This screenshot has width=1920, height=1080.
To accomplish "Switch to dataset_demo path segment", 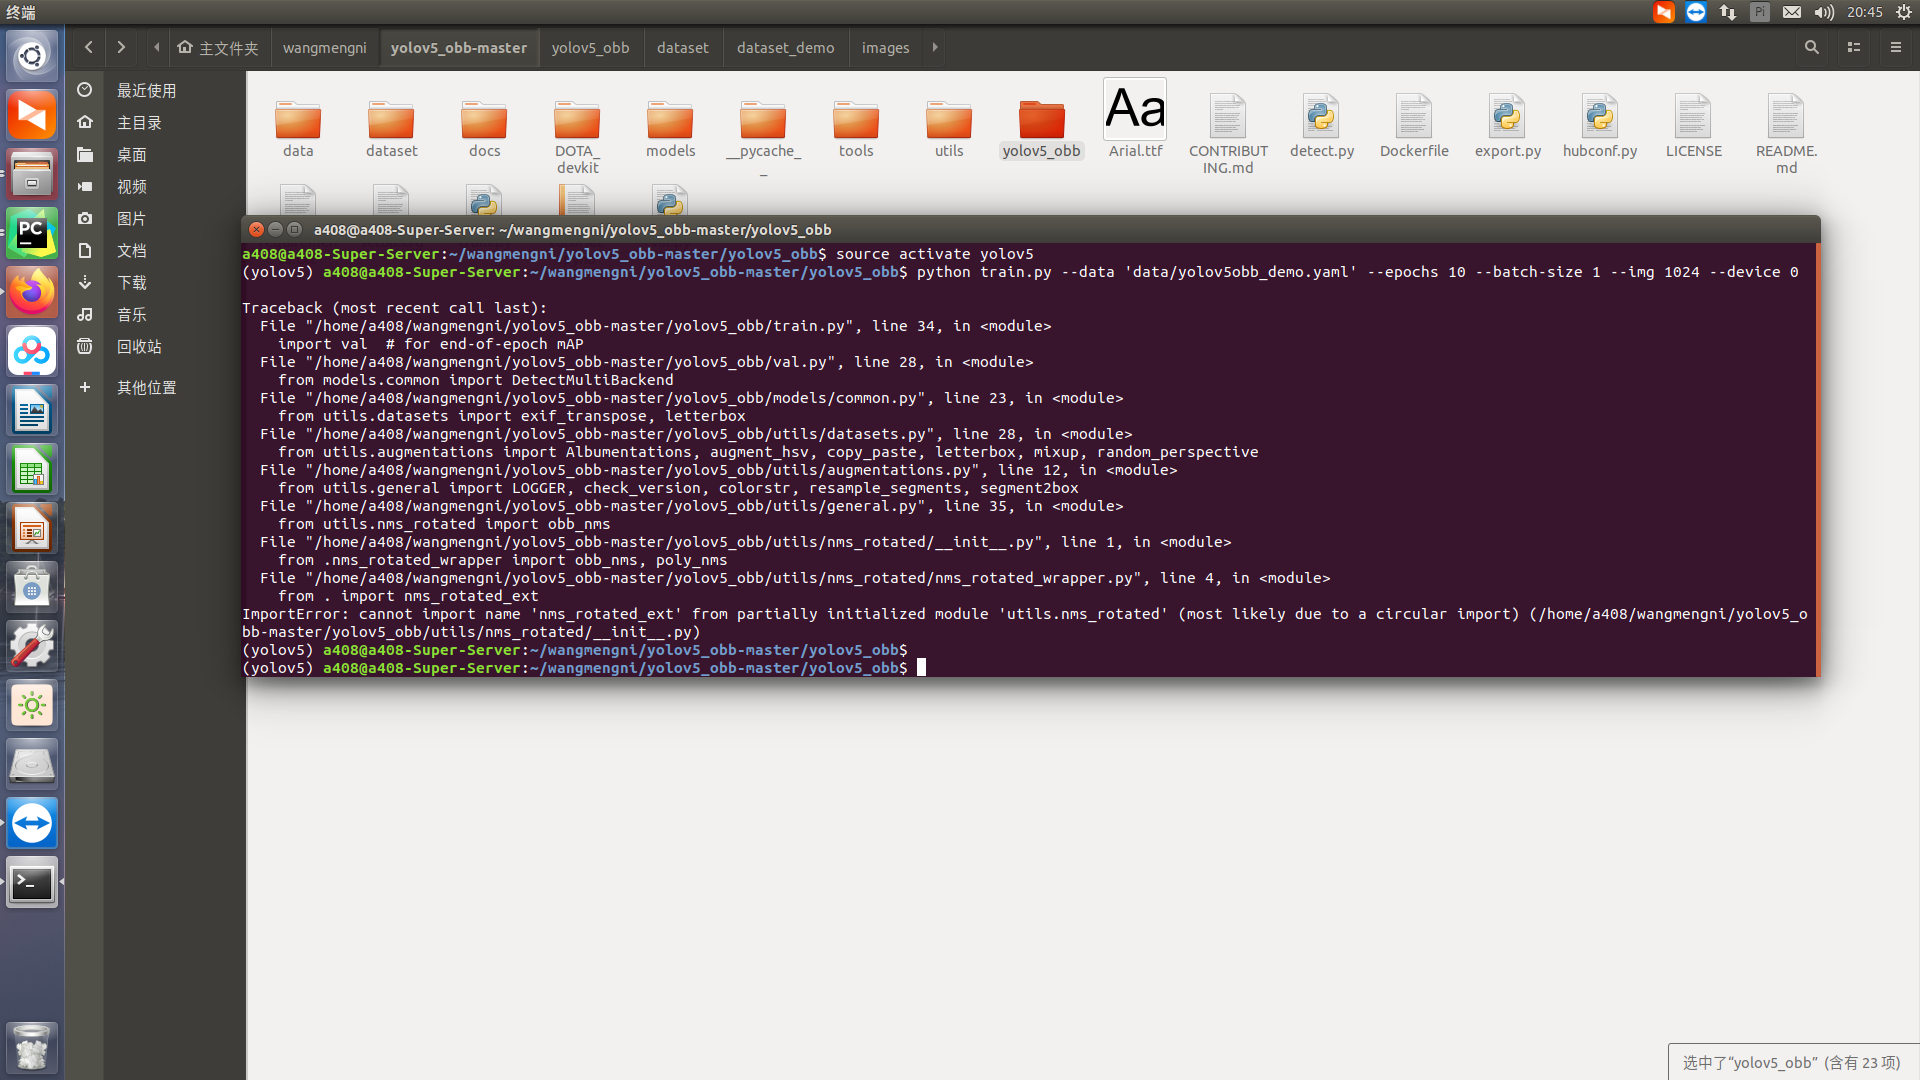I will 785,47.
